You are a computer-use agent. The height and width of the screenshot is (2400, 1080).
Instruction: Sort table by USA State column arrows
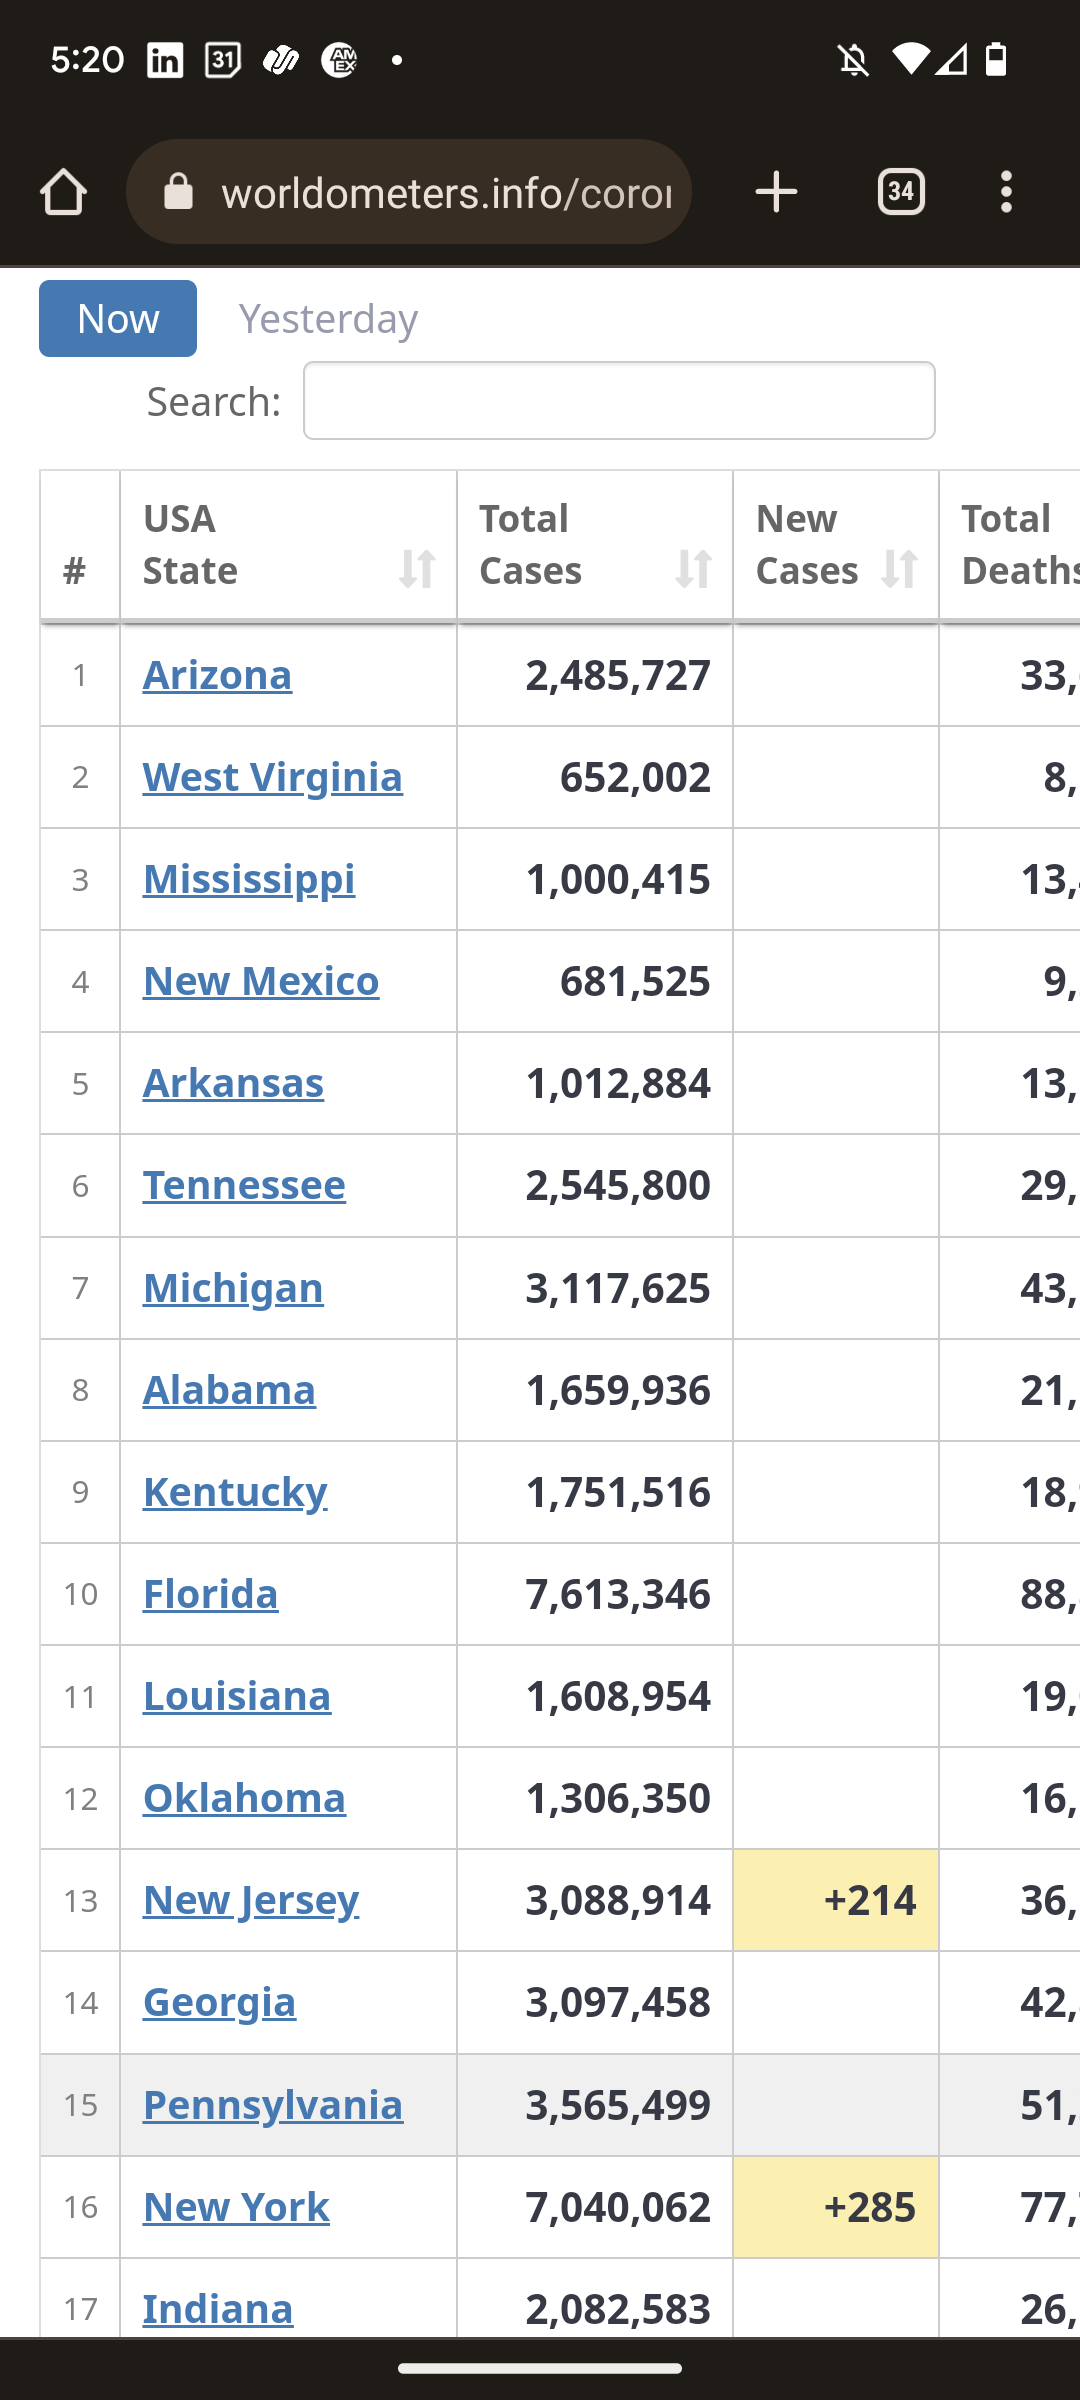(416, 570)
